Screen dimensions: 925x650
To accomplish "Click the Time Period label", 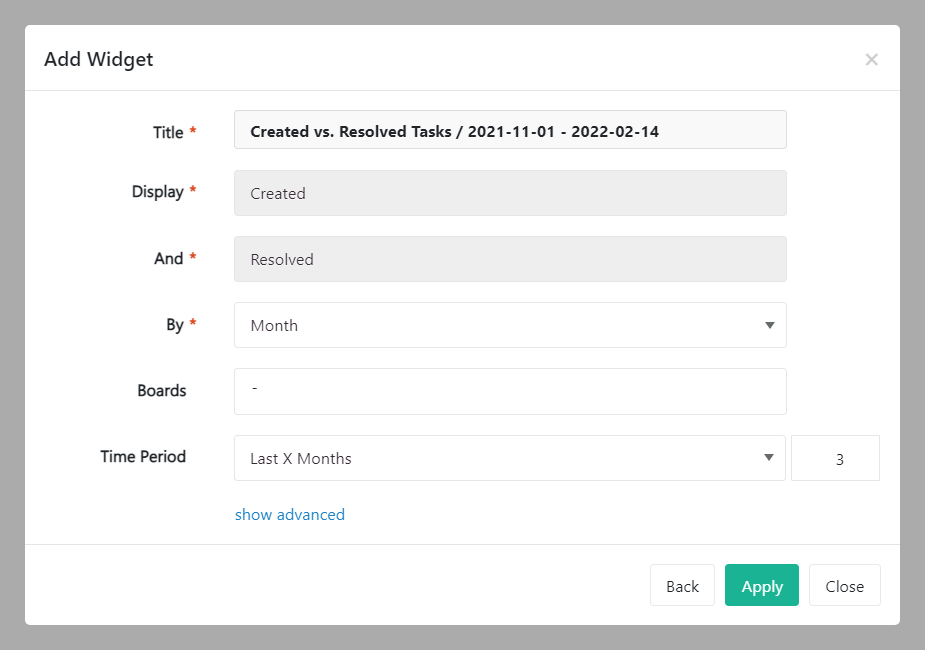I will [143, 456].
